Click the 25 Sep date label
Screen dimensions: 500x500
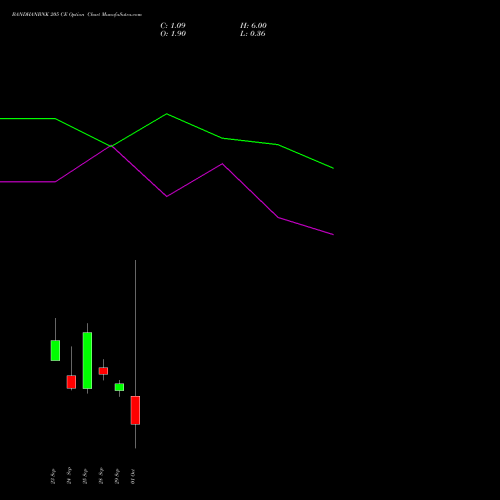pos(85,476)
